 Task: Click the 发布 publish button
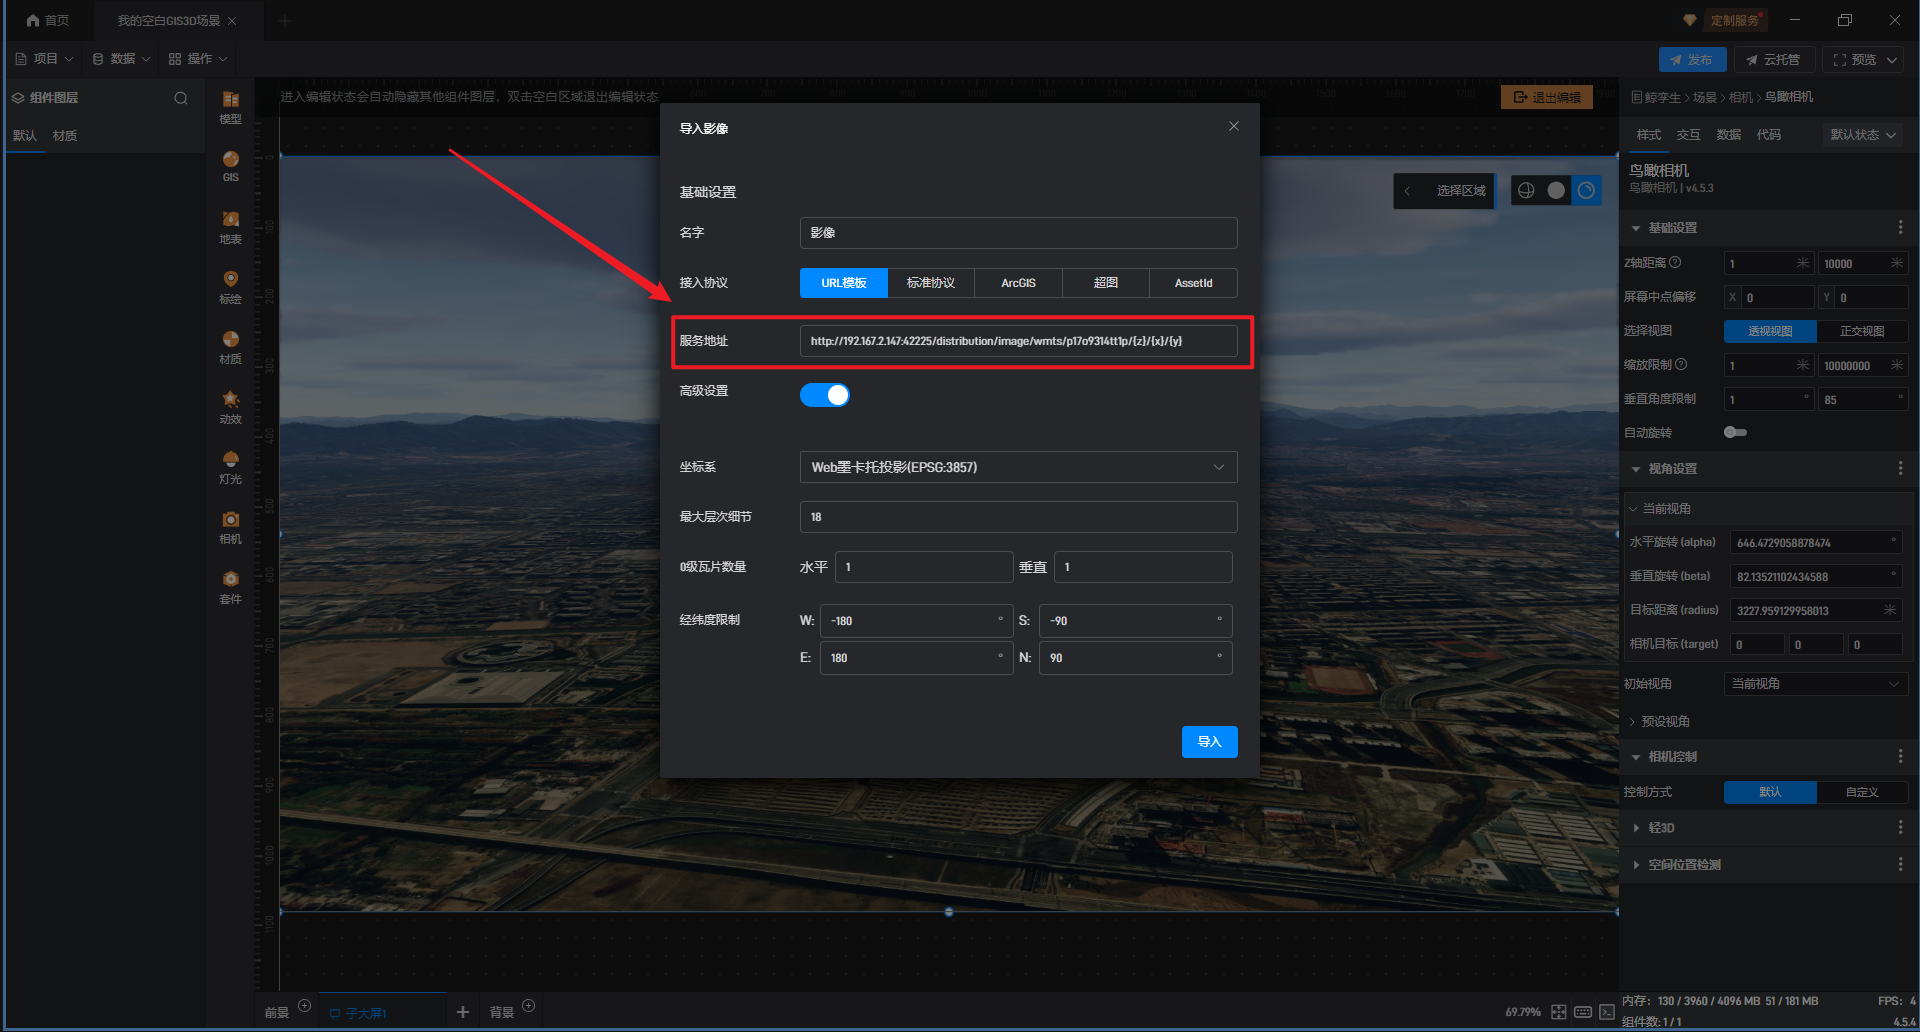(x=1692, y=60)
